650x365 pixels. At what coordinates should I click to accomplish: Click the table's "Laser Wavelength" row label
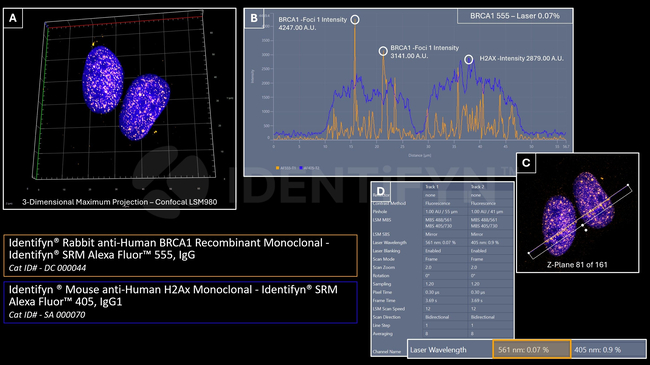tap(390, 243)
